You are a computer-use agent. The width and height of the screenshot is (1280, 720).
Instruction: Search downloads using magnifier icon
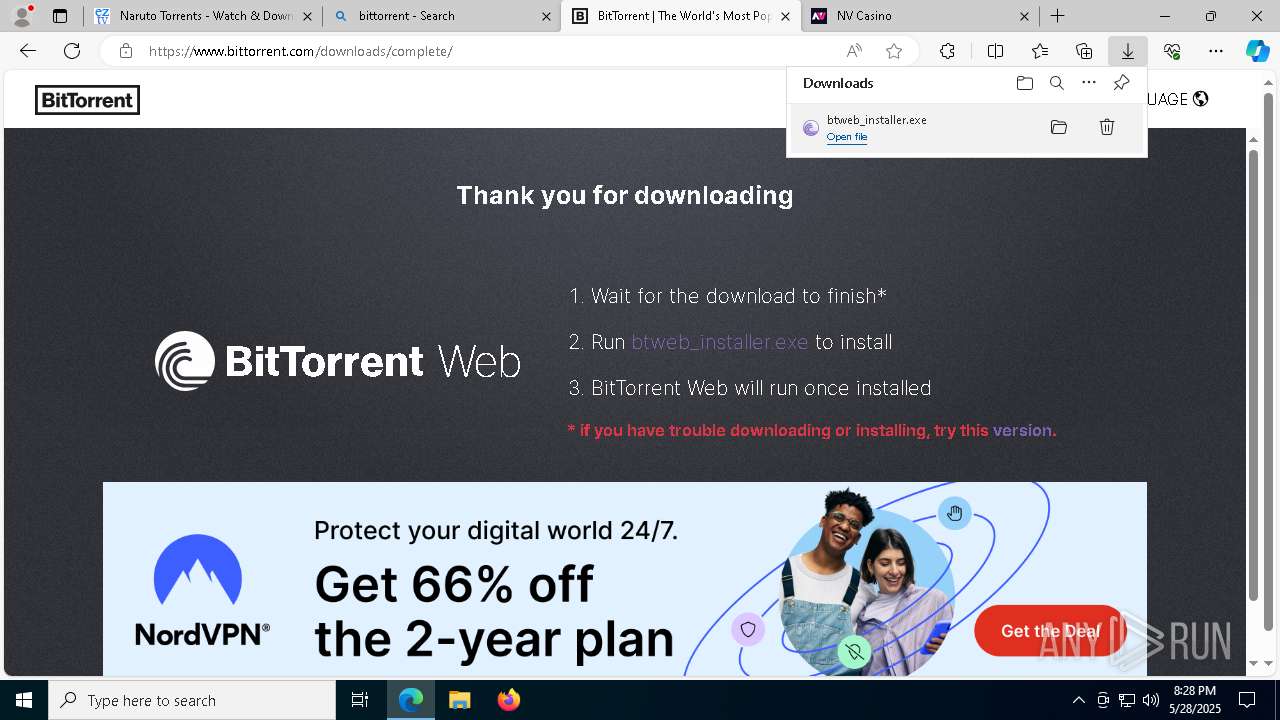pyautogui.click(x=1056, y=83)
